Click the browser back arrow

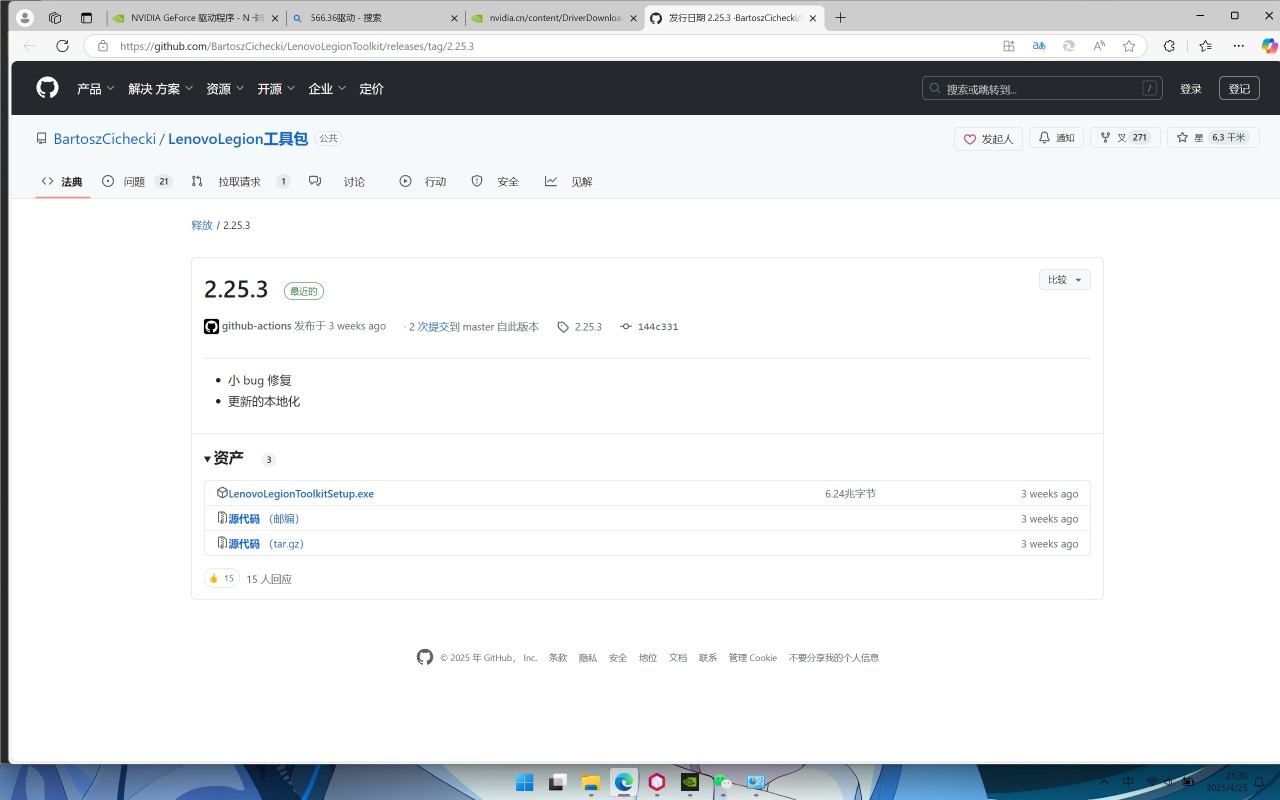coord(29,46)
